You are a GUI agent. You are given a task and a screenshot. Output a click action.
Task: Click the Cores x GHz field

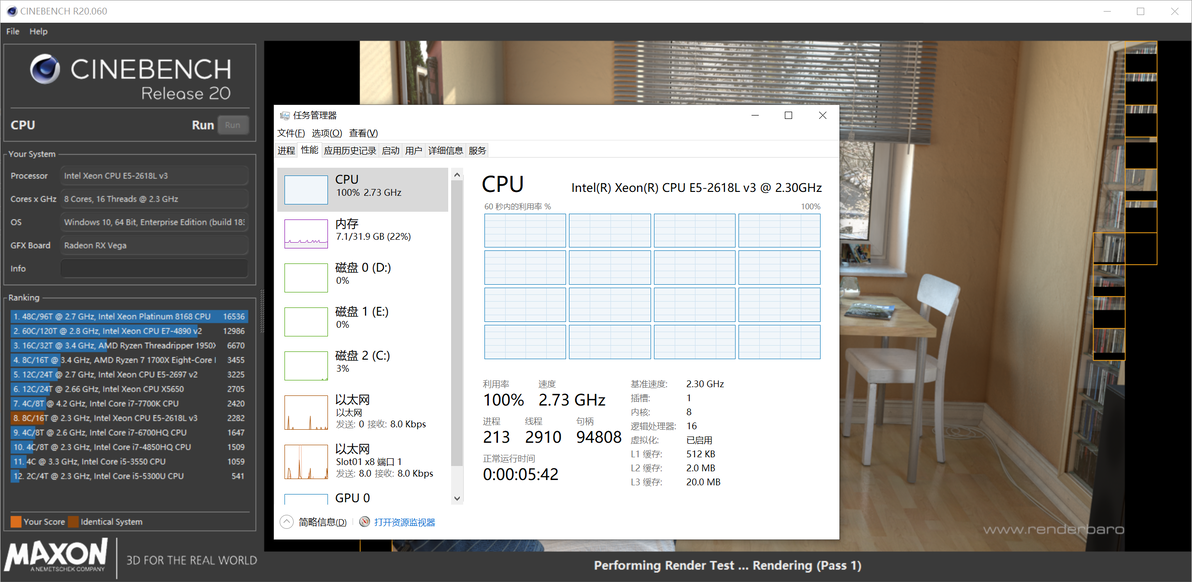point(154,199)
